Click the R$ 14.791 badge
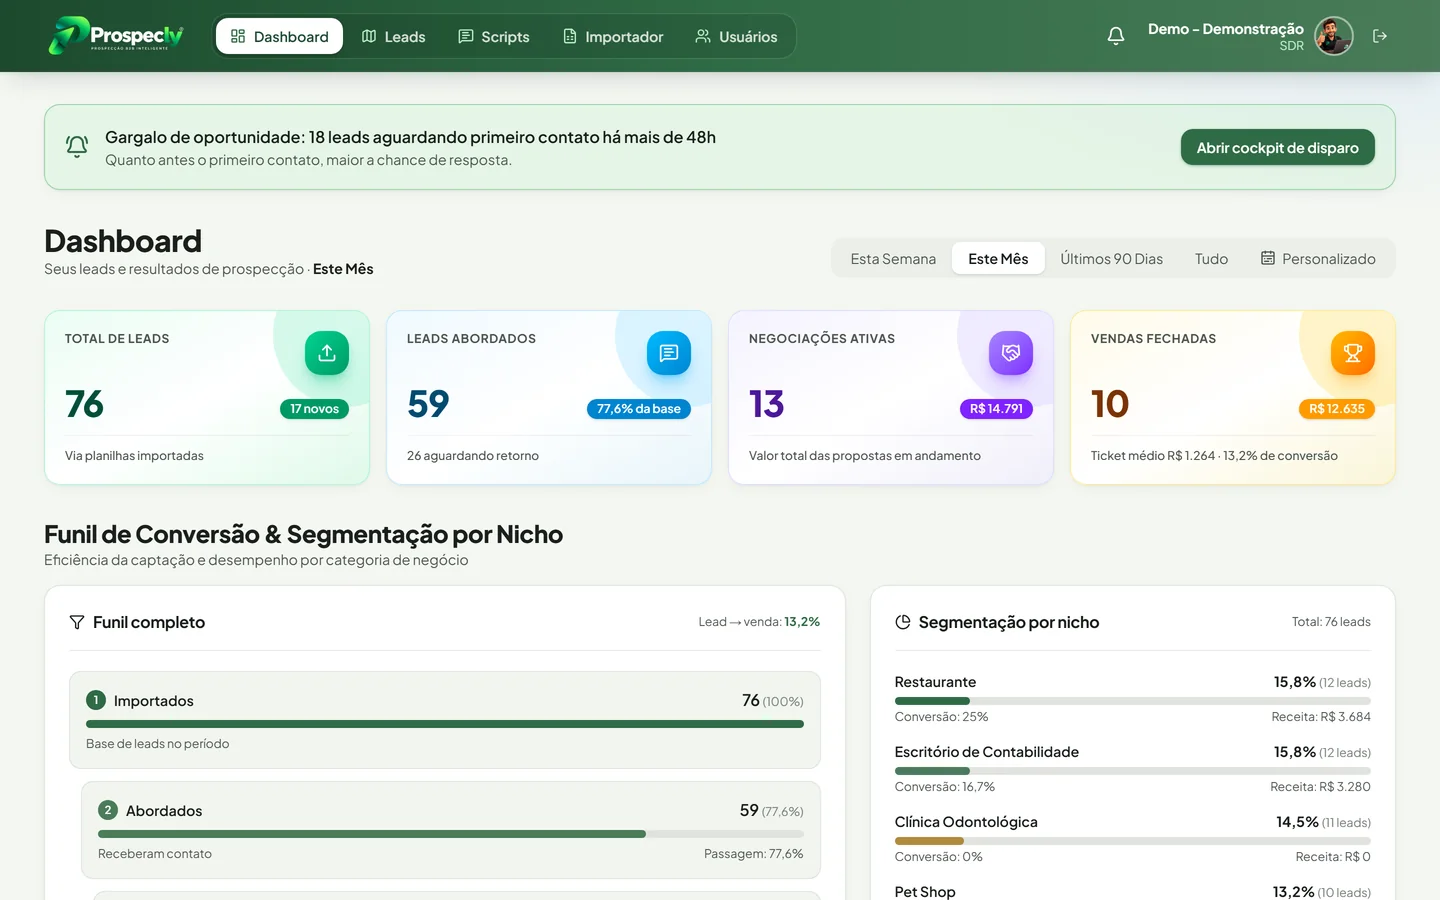 pos(996,408)
